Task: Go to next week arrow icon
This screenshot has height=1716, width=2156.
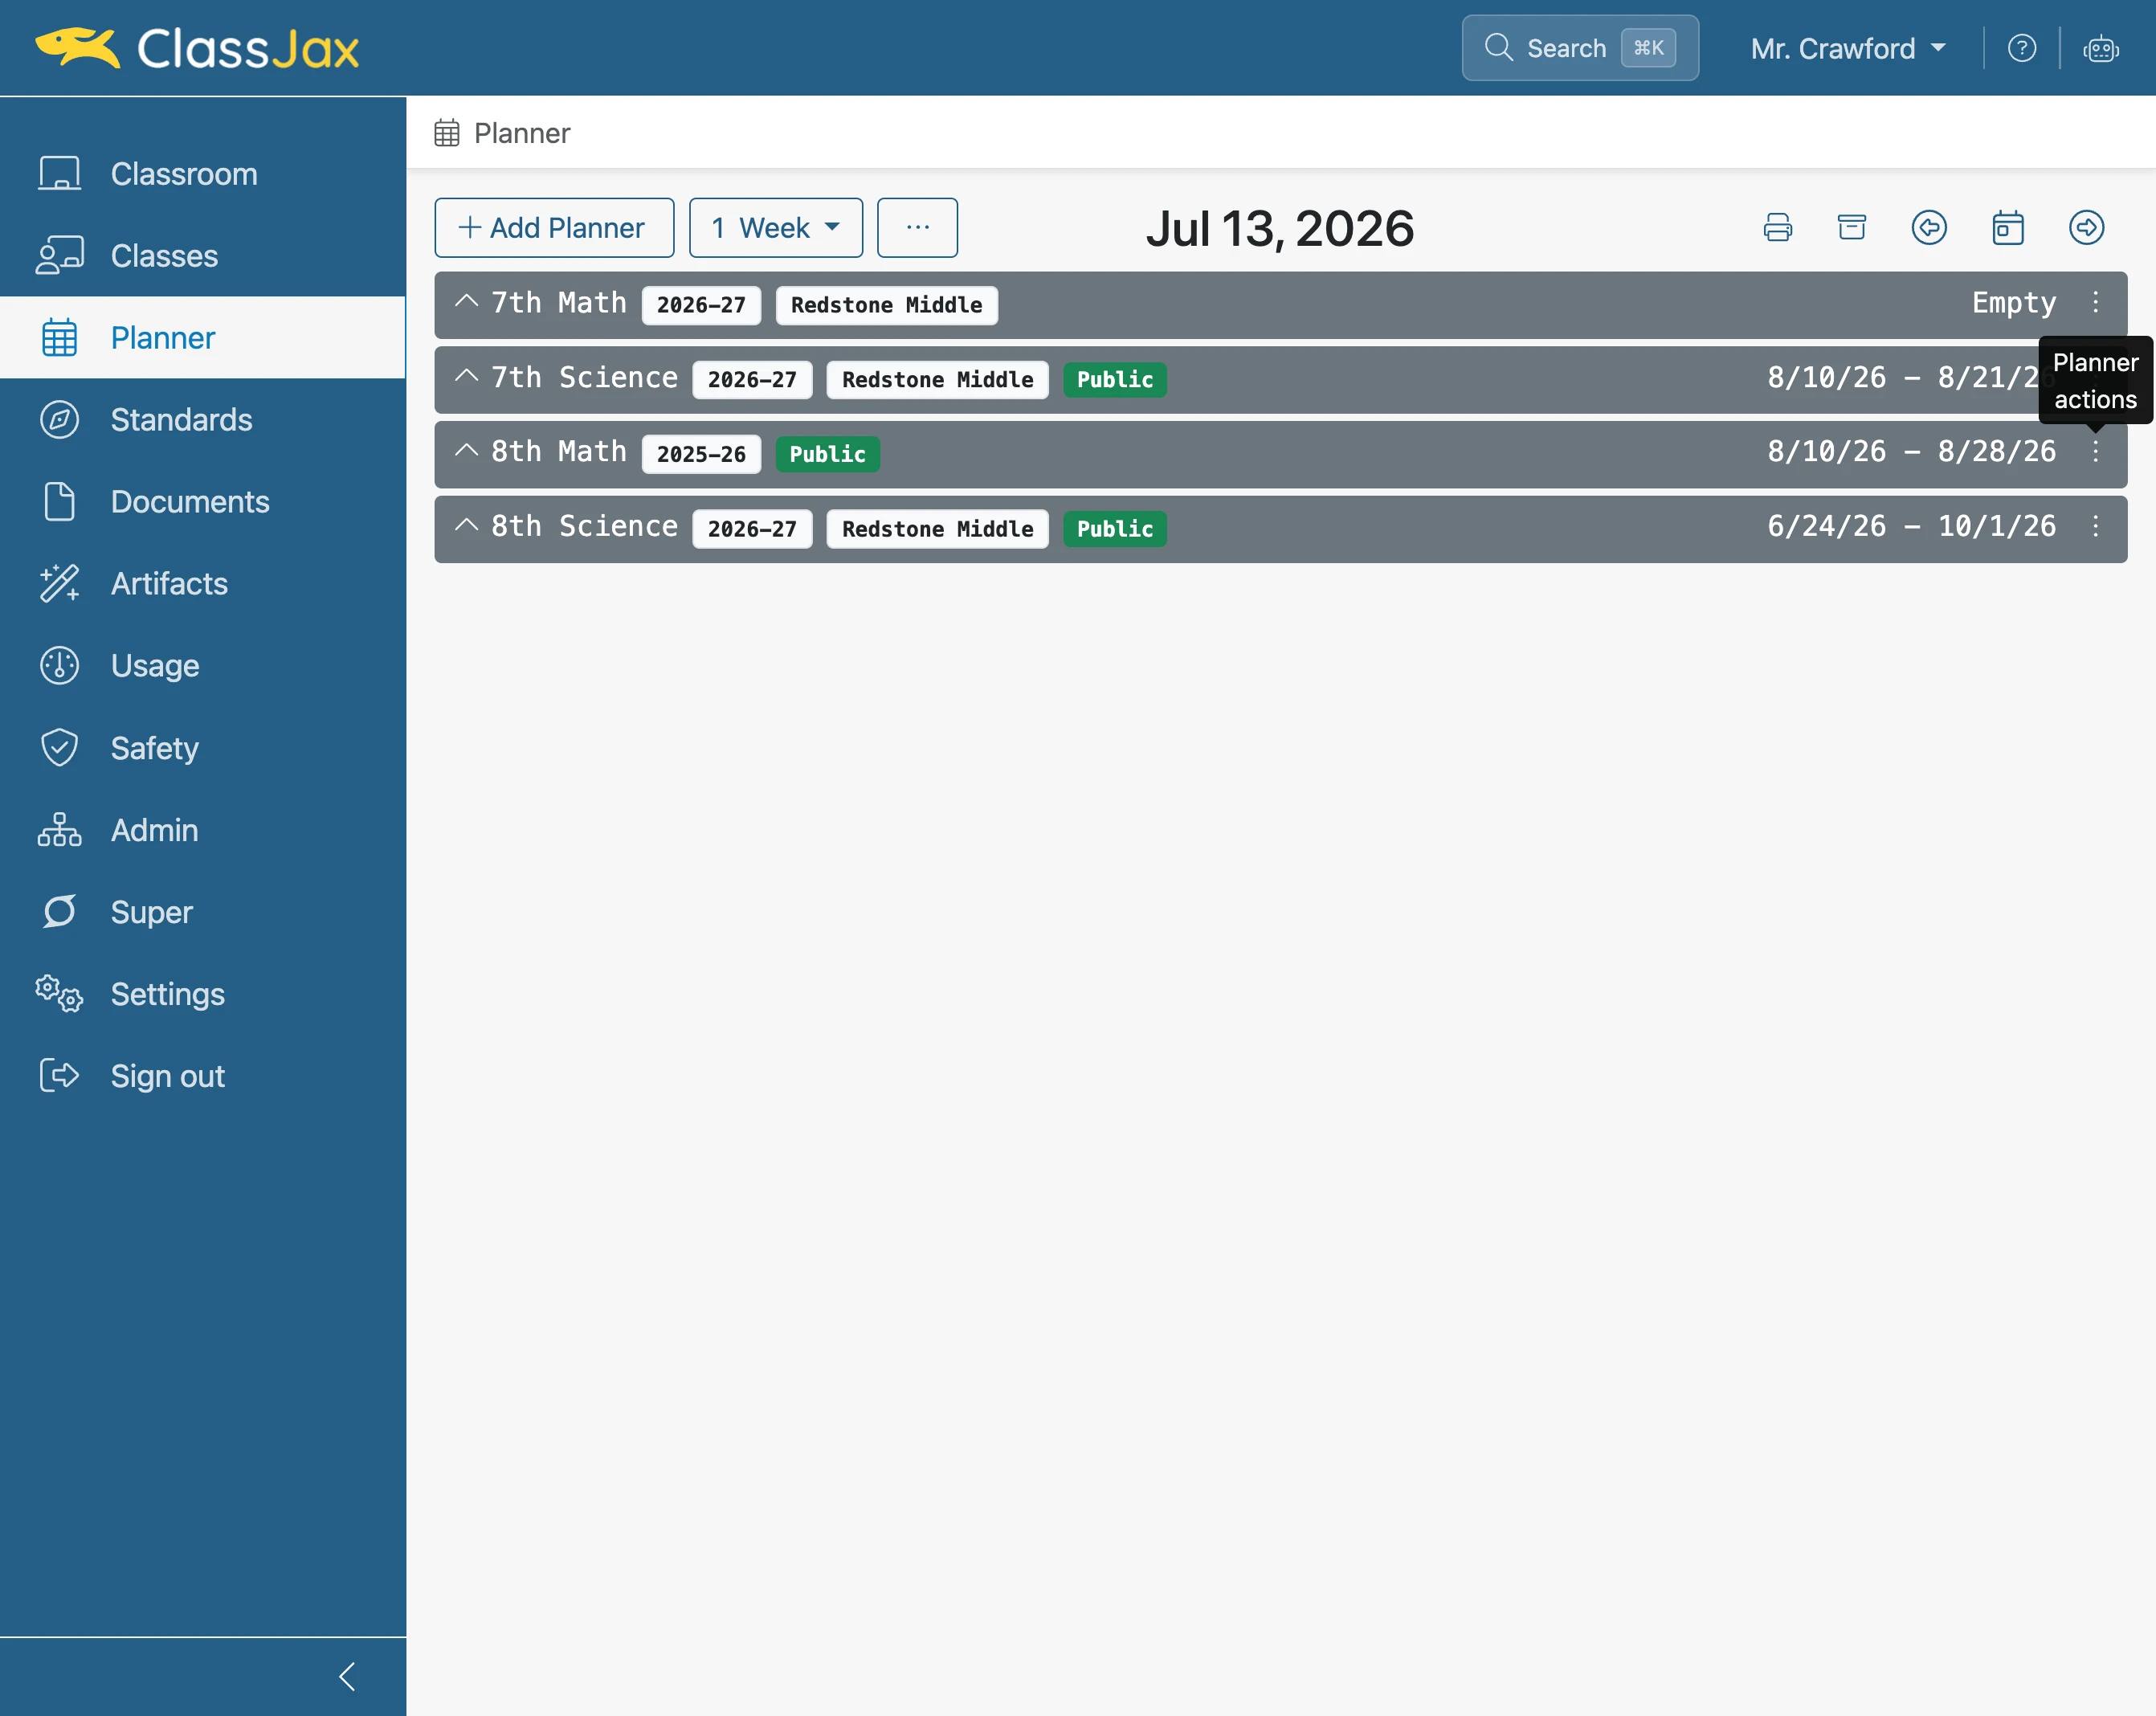Action: [x=2086, y=227]
